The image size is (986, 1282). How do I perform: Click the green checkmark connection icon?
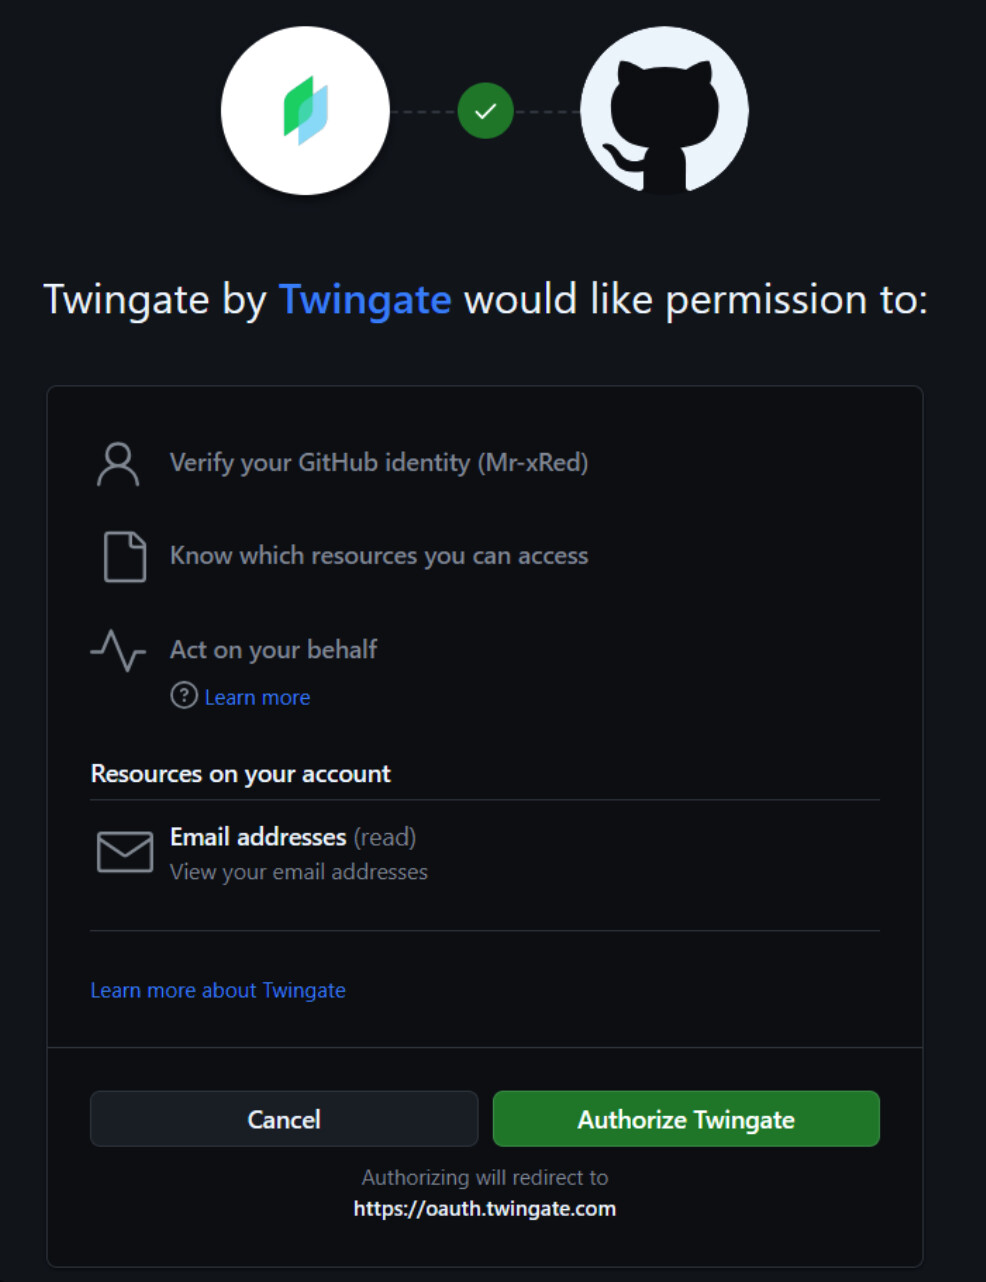click(485, 111)
